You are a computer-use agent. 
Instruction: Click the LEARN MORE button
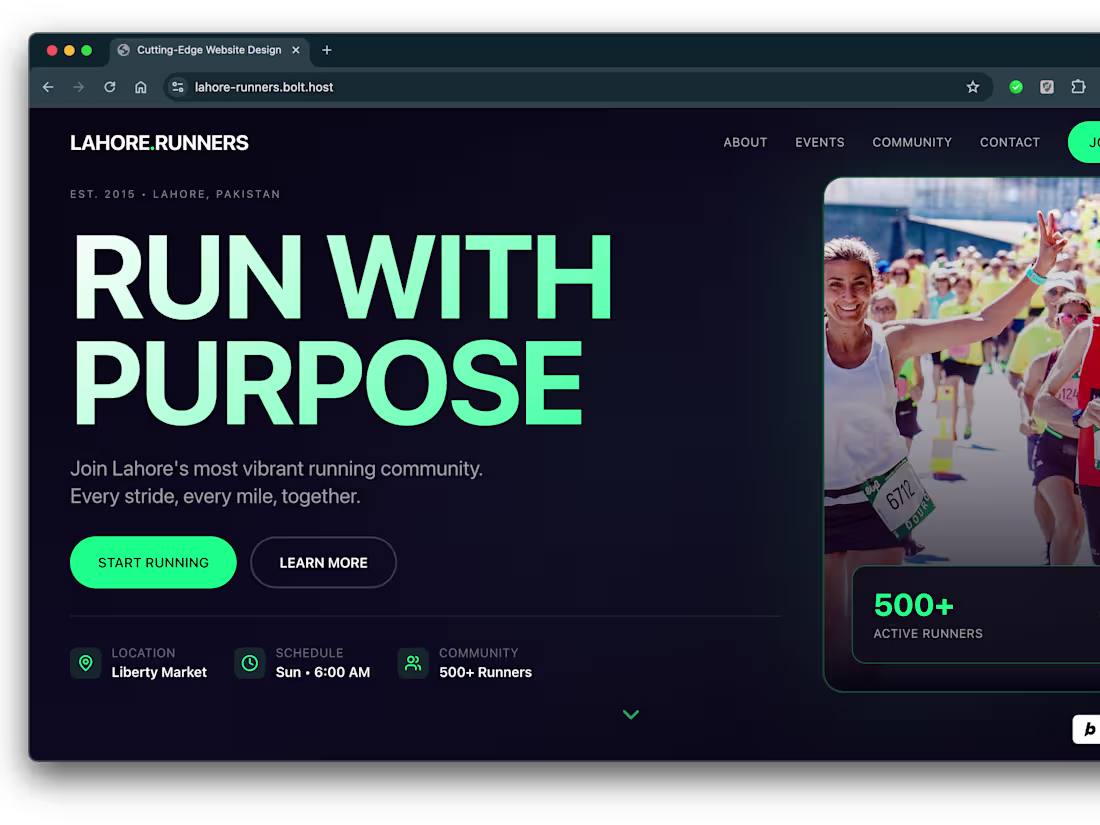(x=323, y=562)
